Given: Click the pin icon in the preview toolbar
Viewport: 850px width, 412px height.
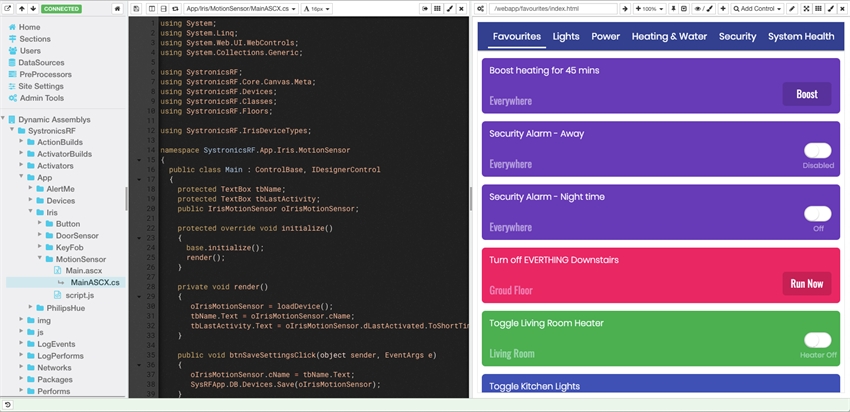Looking at the screenshot, I should click(671, 8).
